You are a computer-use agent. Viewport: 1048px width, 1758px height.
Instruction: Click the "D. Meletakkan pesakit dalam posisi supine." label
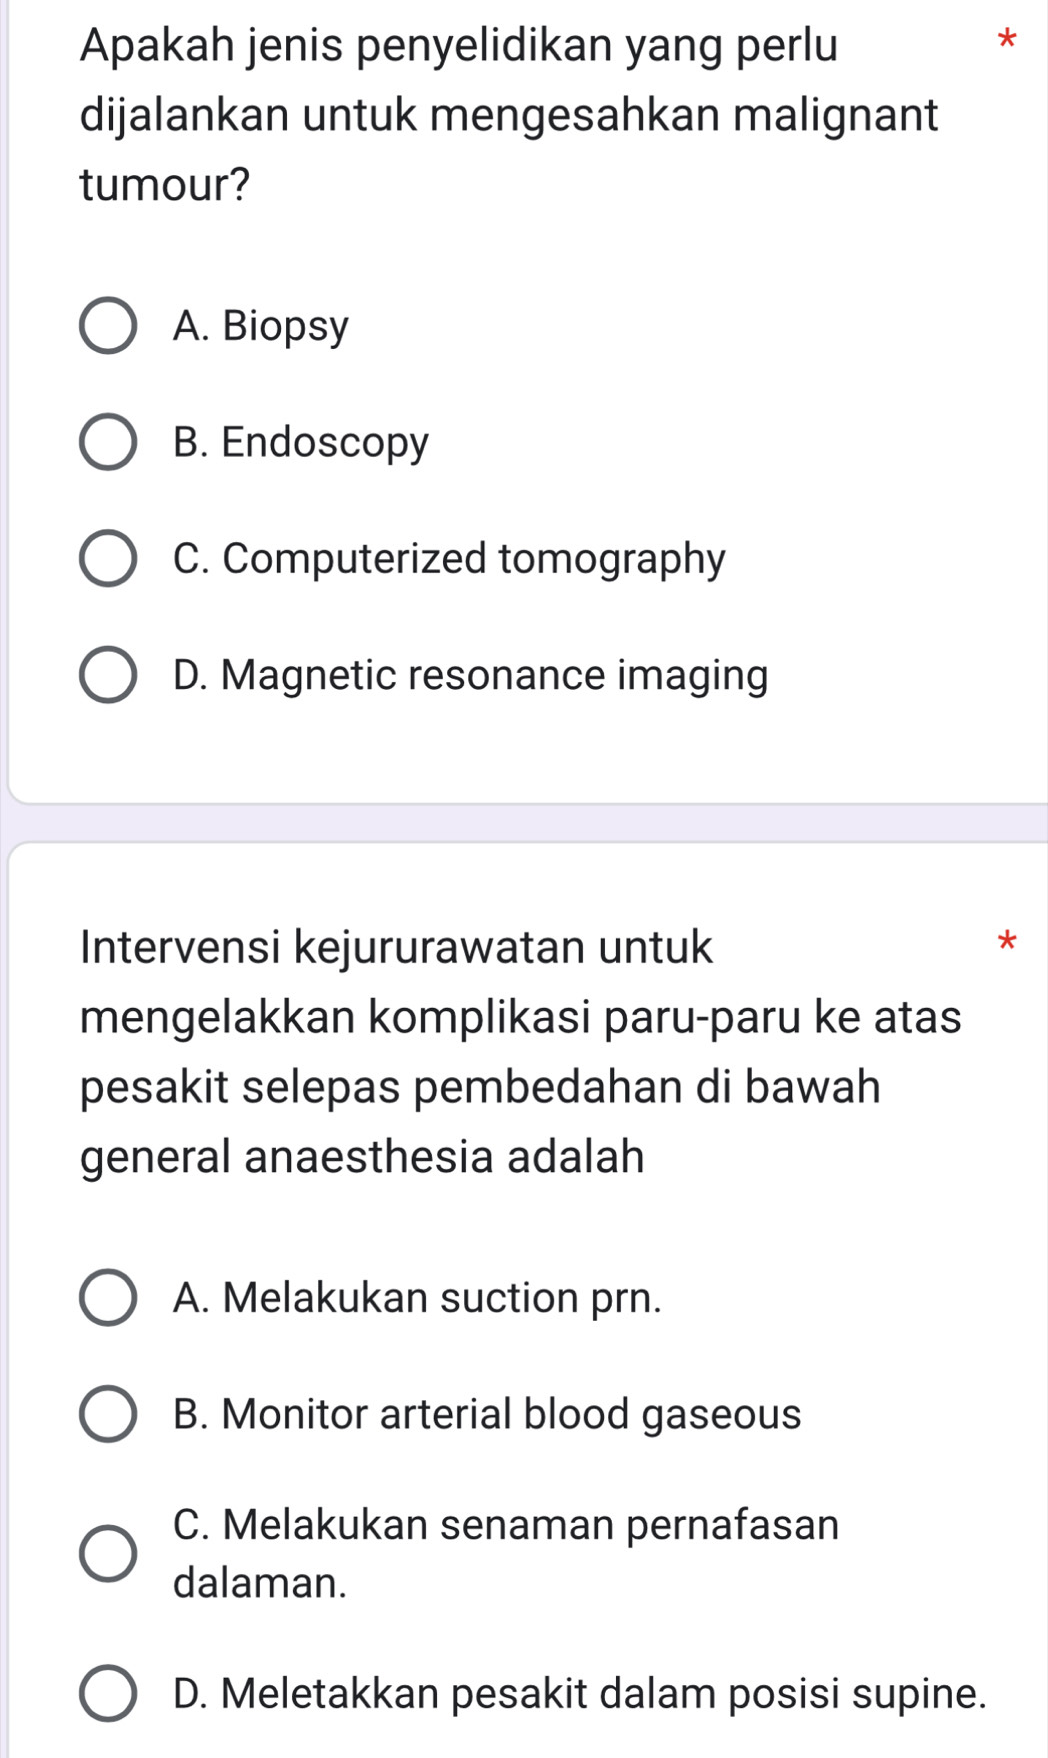tap(580, 1693)
